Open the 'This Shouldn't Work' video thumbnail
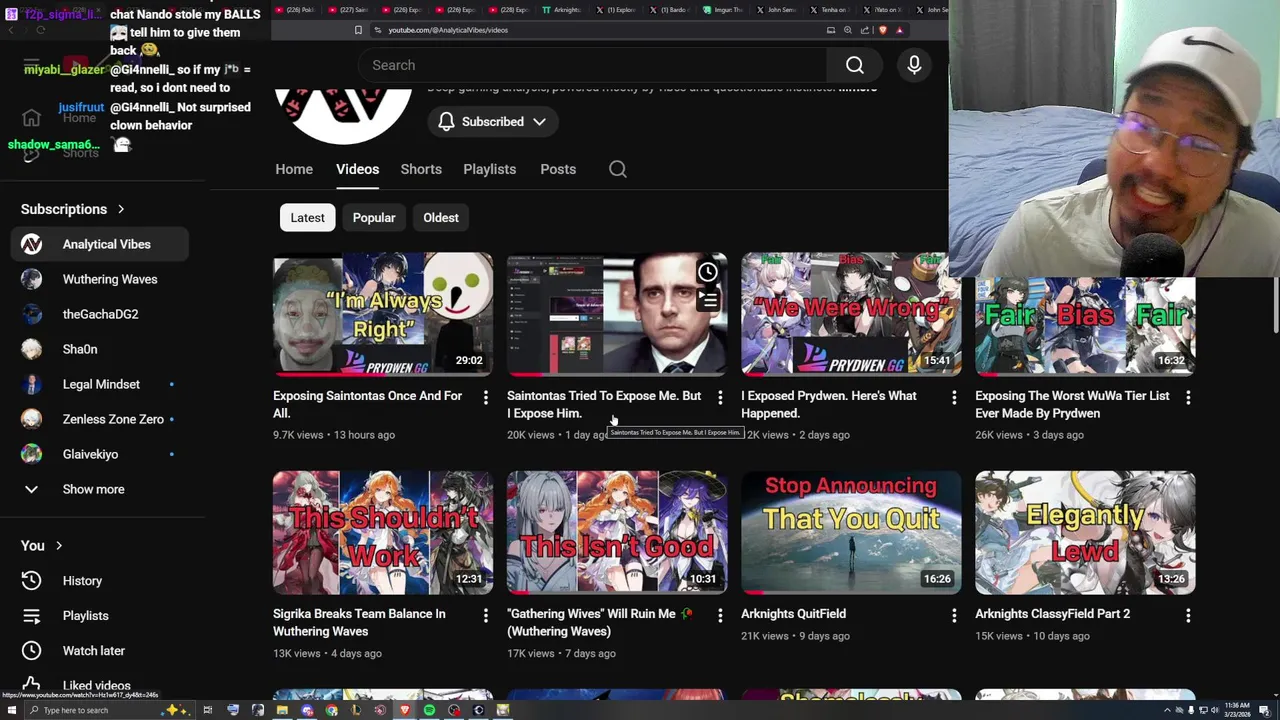 coord(383,532)
